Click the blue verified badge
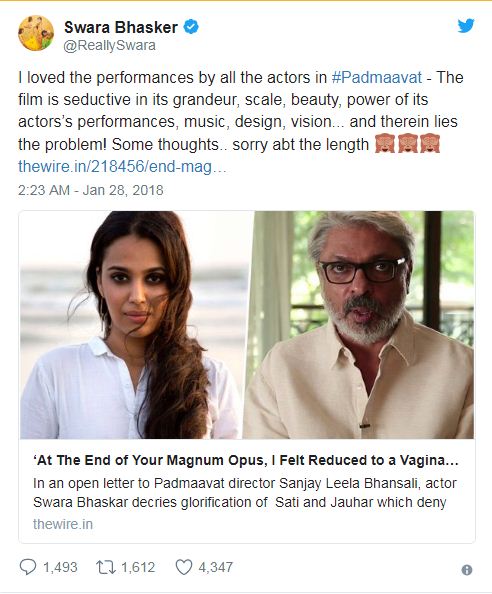 [191, 27]
